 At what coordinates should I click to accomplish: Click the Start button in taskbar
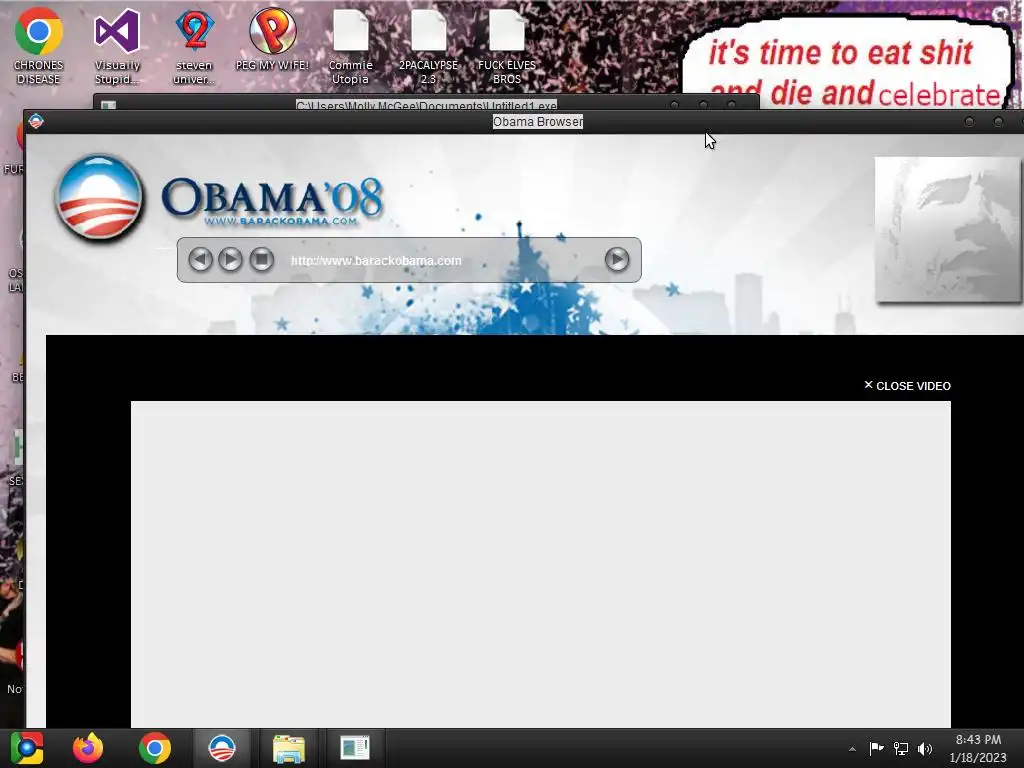click(x=27, y=748)
